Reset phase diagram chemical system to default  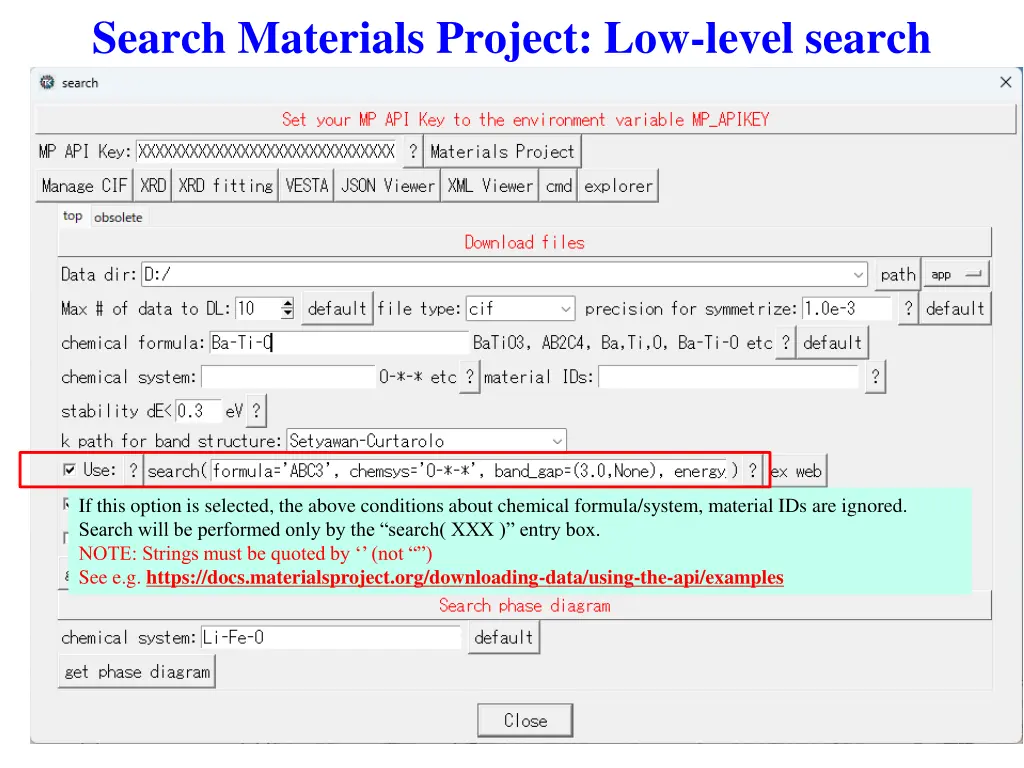[504, 637]
